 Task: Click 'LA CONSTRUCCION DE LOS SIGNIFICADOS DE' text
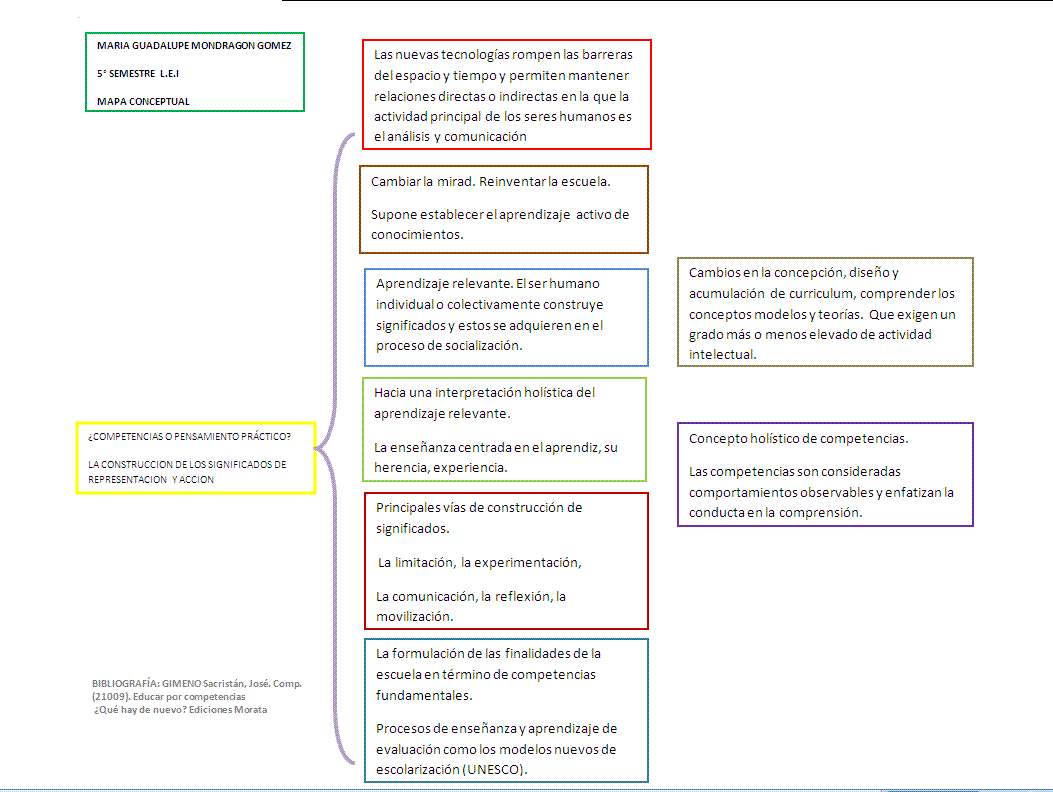(187, 464)
